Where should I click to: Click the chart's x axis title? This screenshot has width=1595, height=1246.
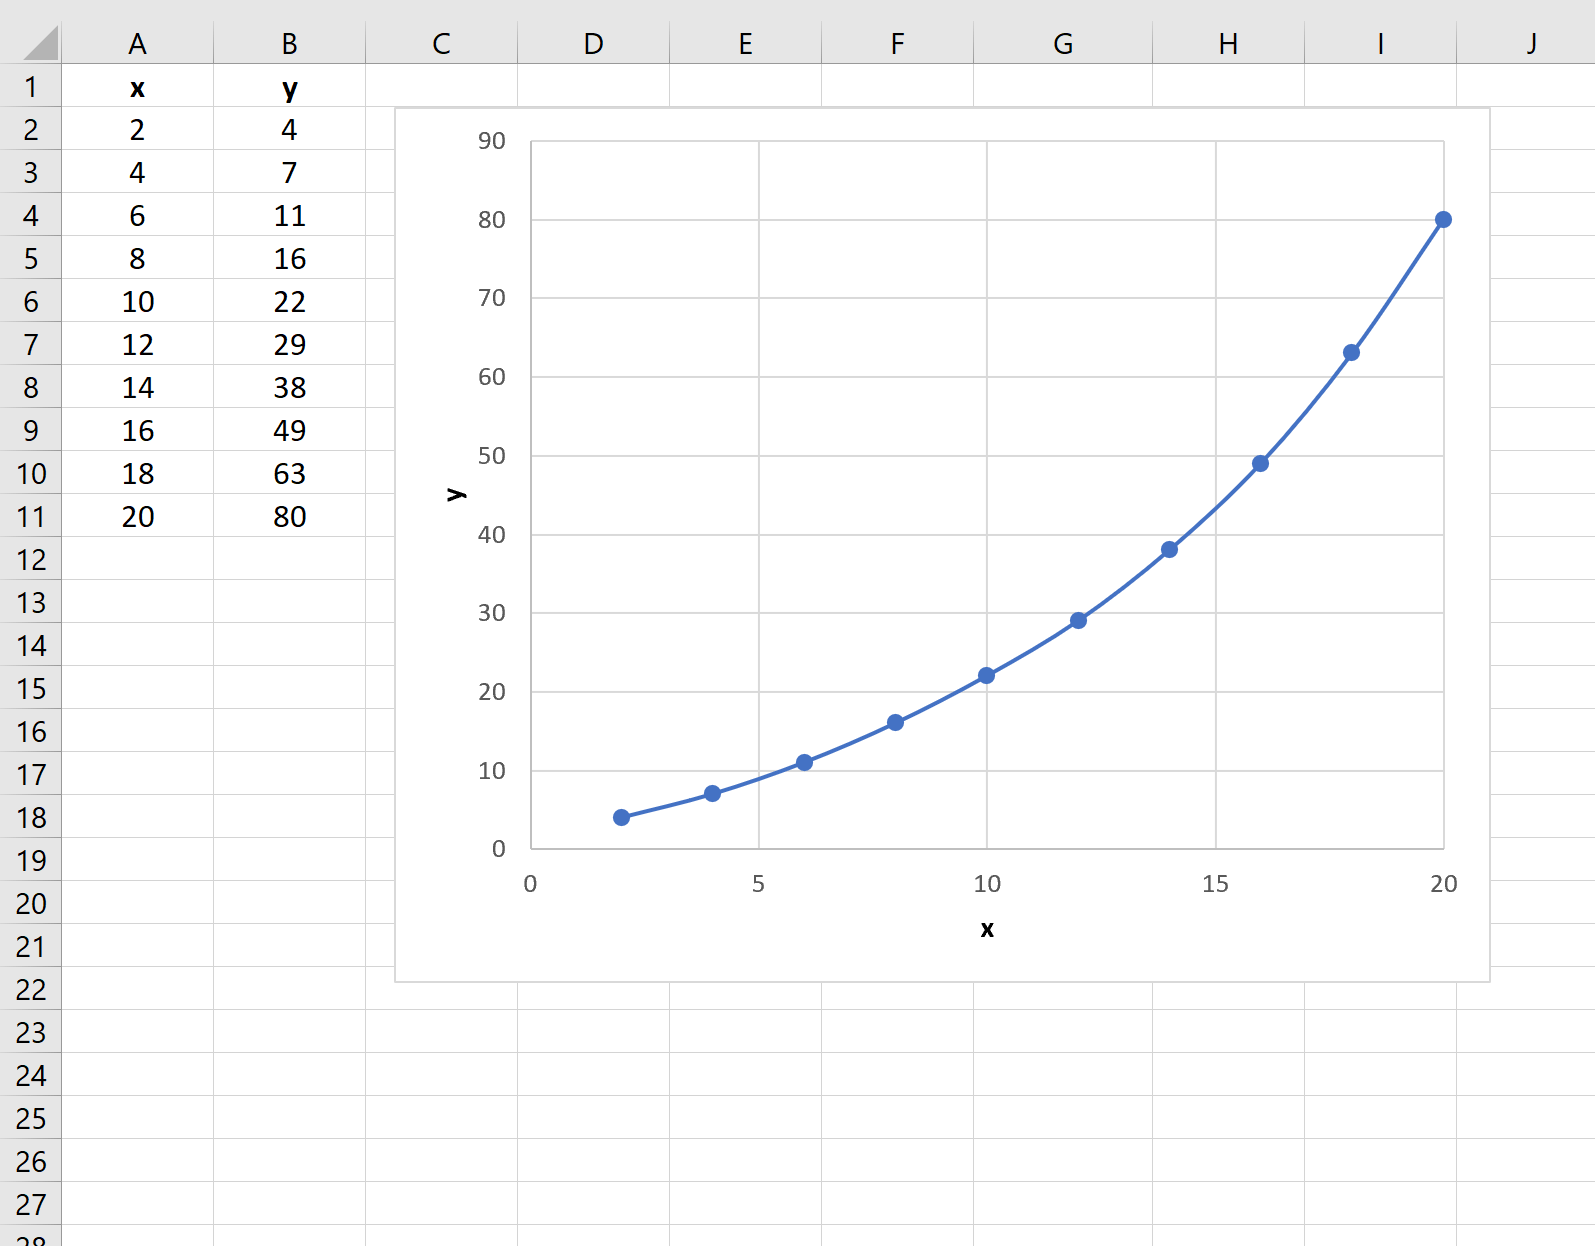click(x=987, y=929)
